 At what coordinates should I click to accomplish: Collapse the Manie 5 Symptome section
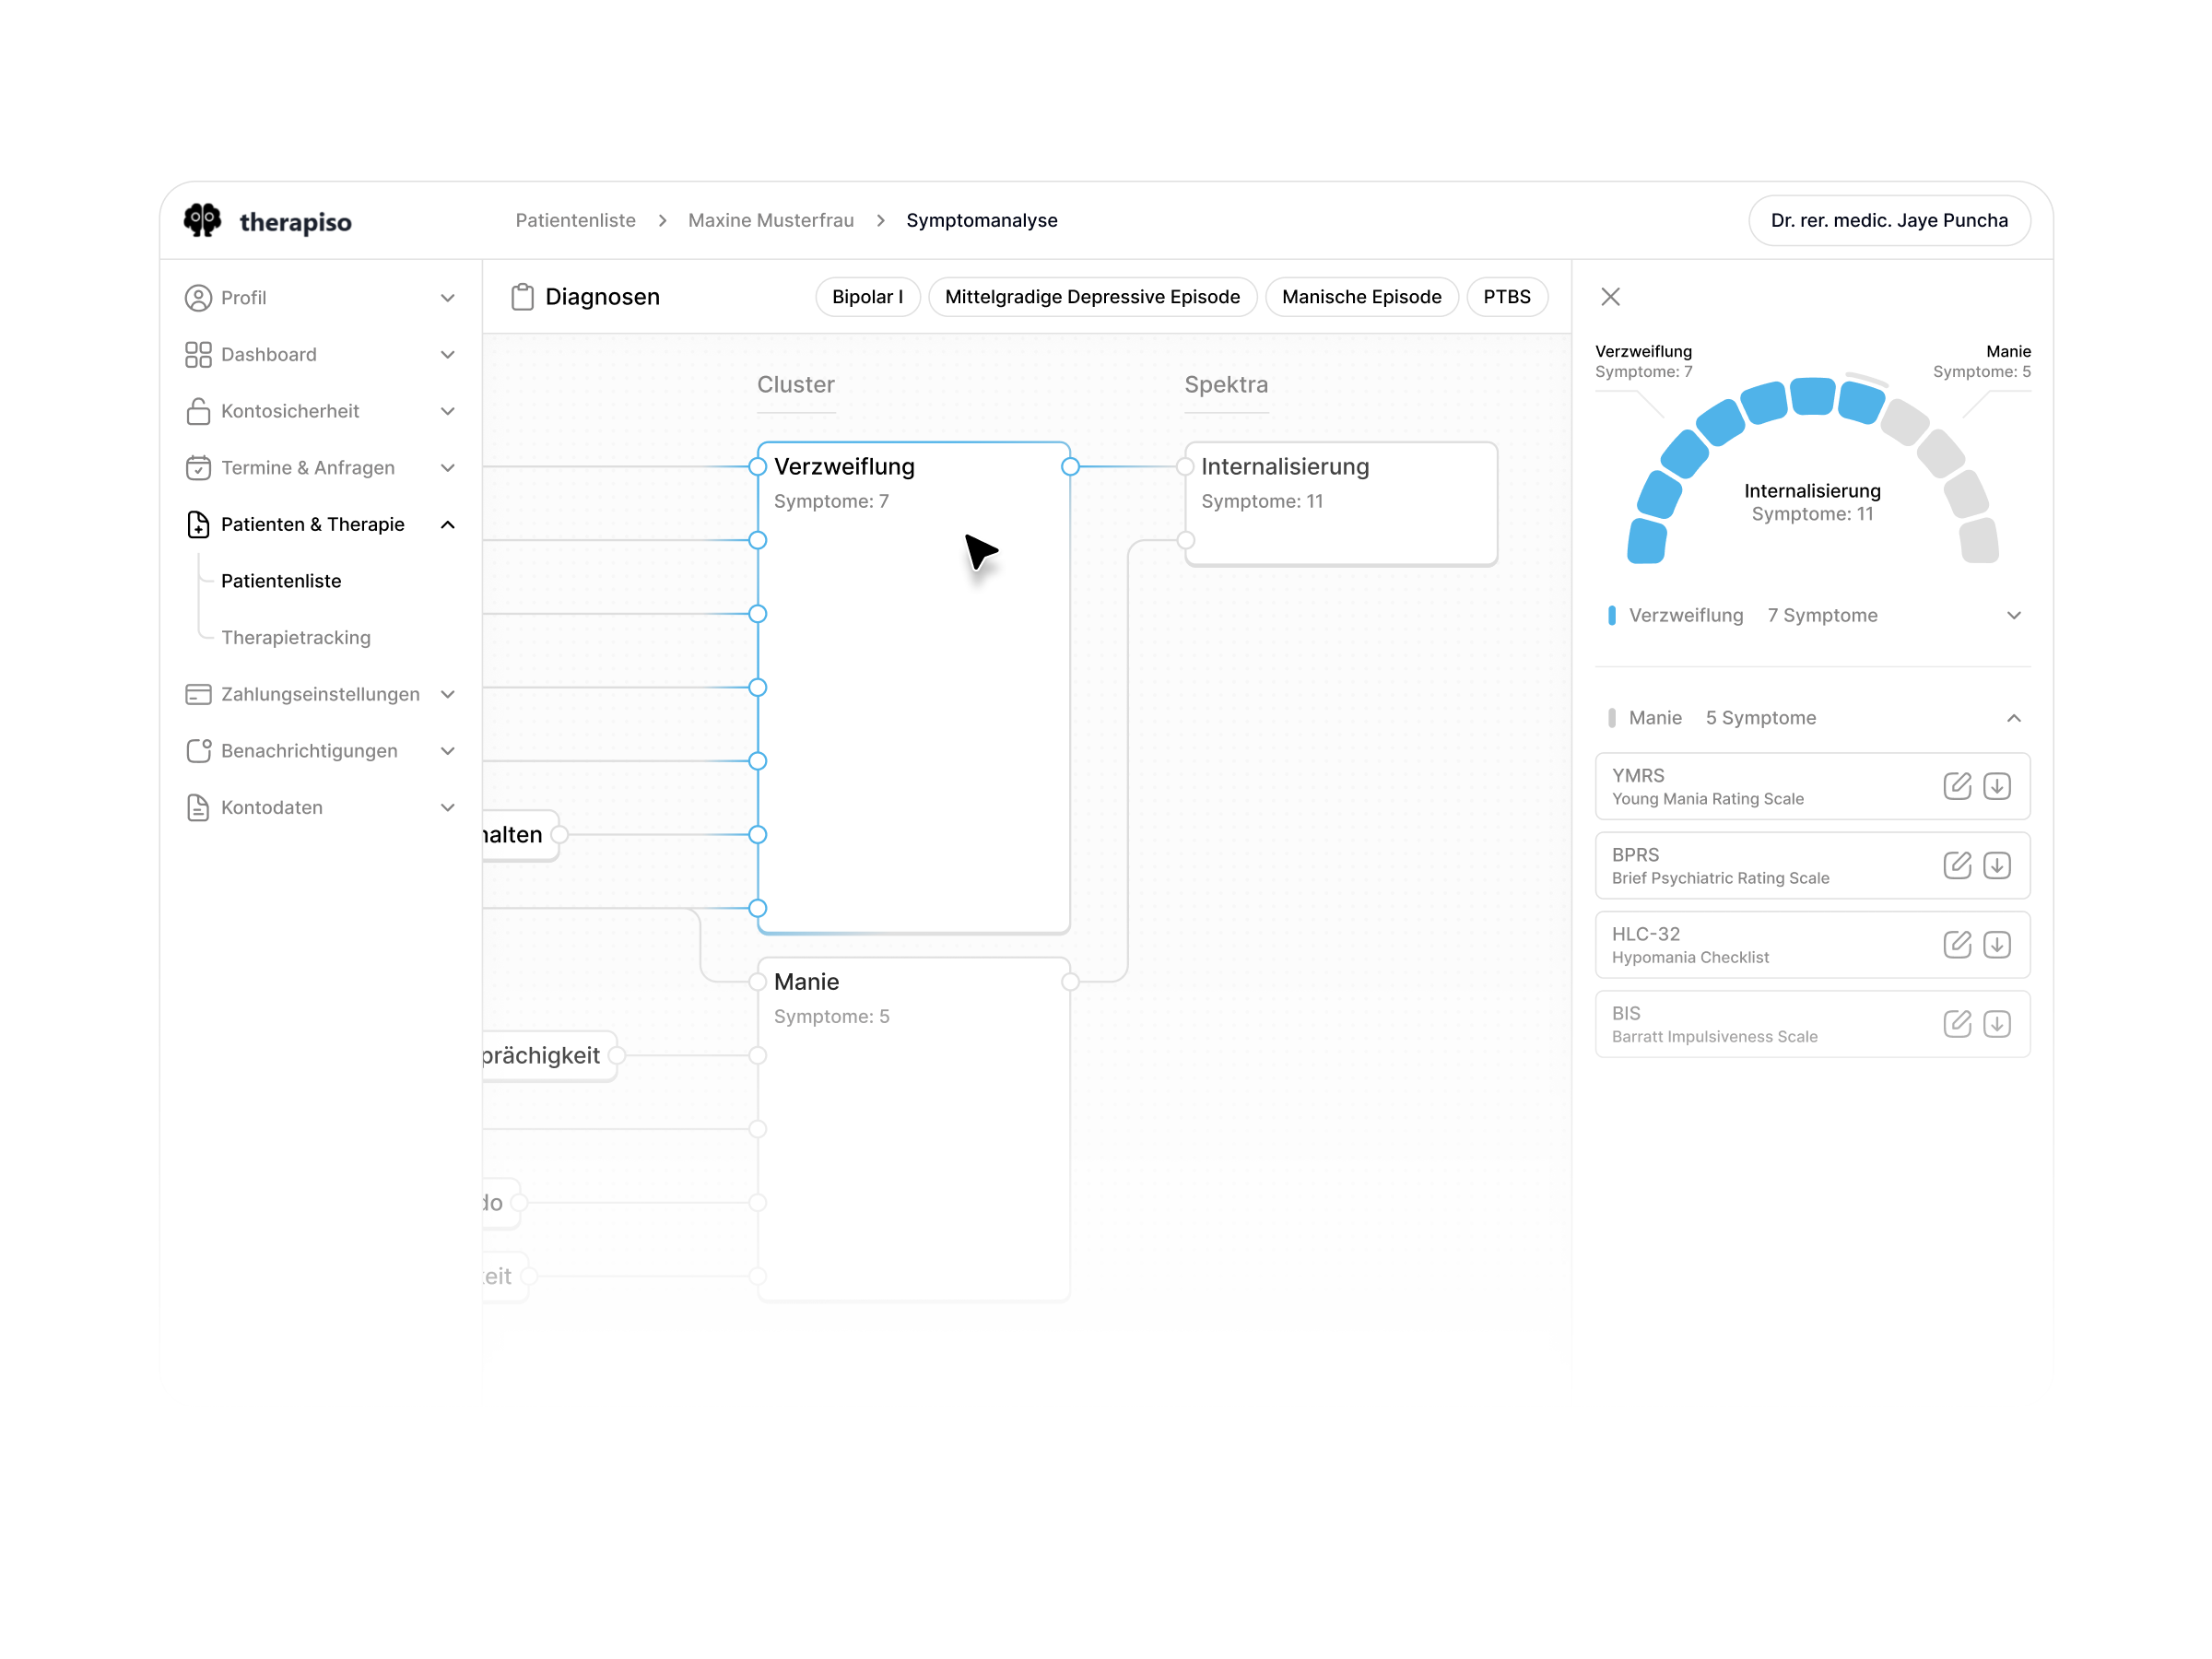pyautogui.click(x=2015, y=717)
